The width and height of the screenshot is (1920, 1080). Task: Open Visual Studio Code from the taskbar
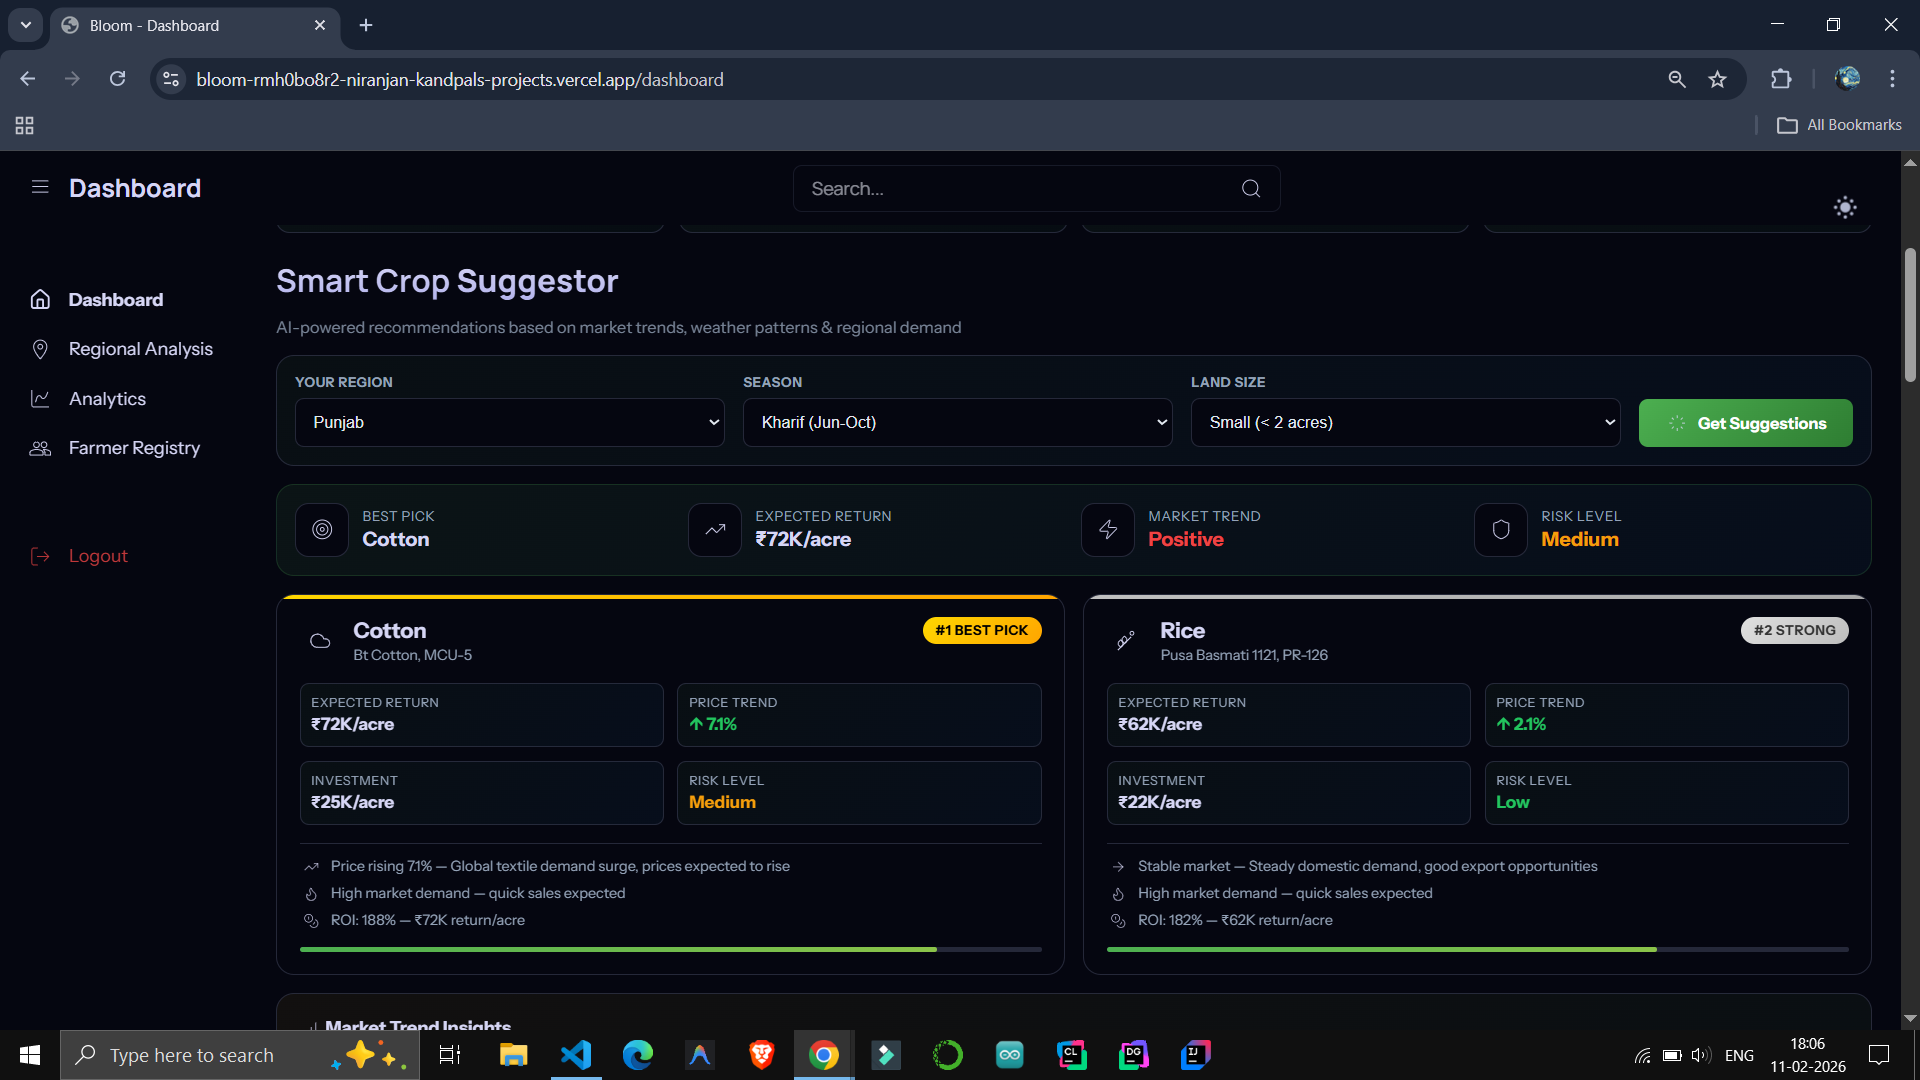coord(577,1055)
